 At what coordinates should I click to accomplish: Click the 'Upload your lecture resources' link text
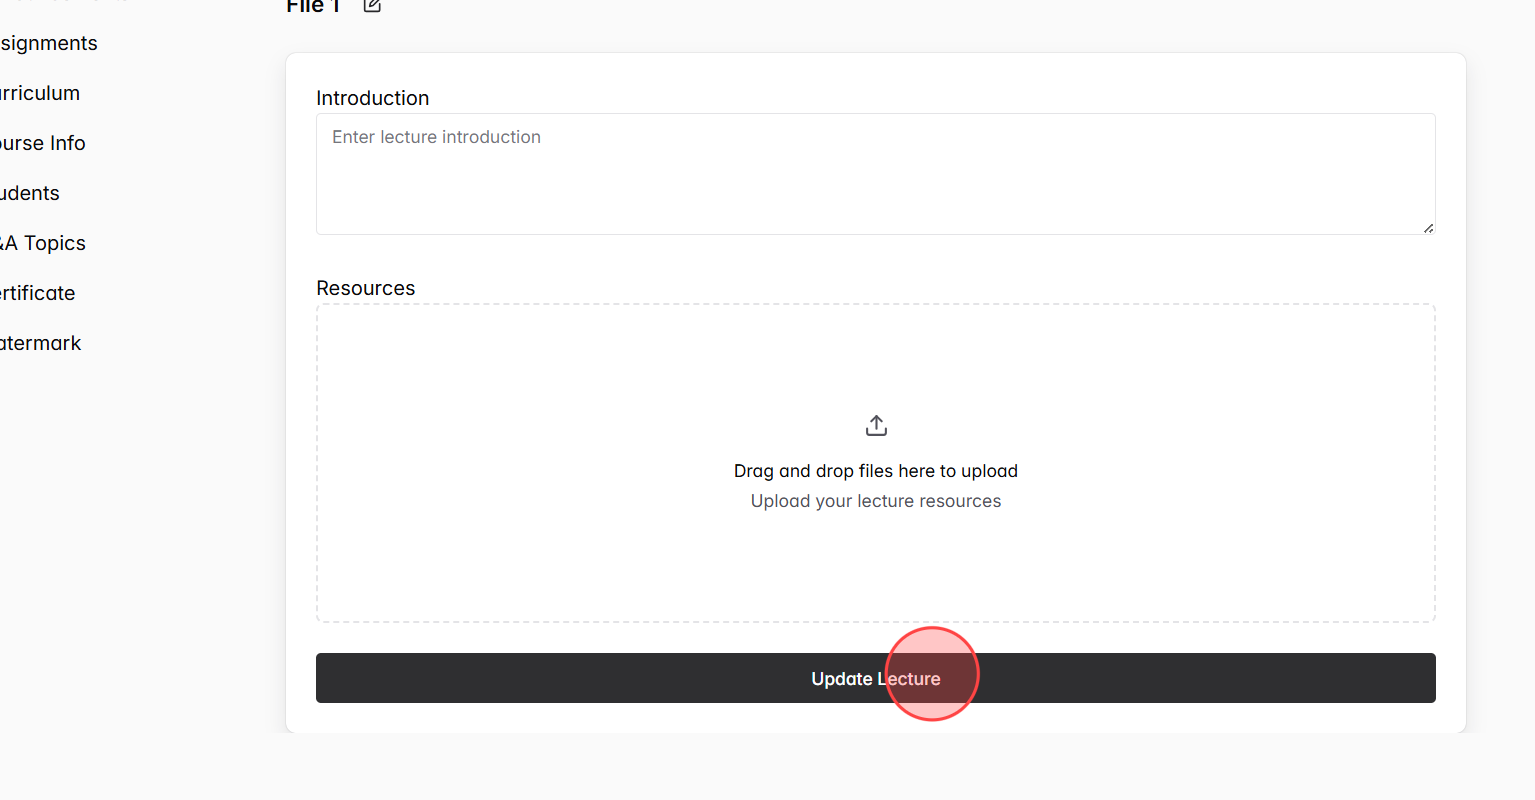click(876, 500)
